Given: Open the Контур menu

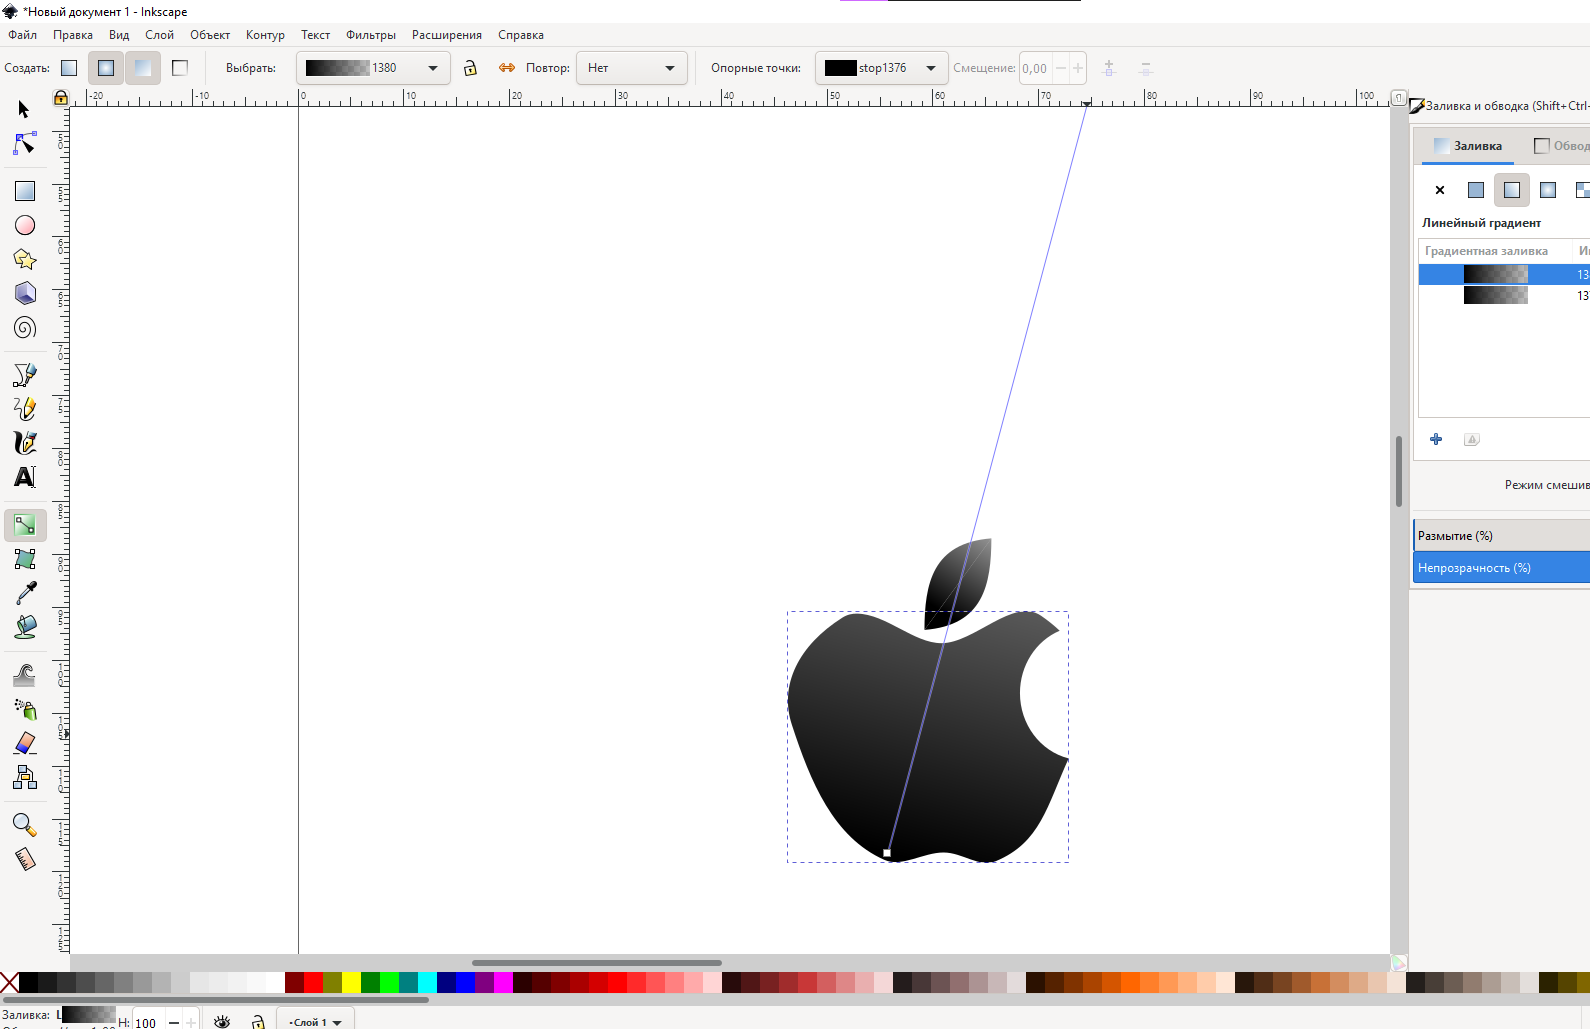Looking at the screenshot, I should (265, 35).
